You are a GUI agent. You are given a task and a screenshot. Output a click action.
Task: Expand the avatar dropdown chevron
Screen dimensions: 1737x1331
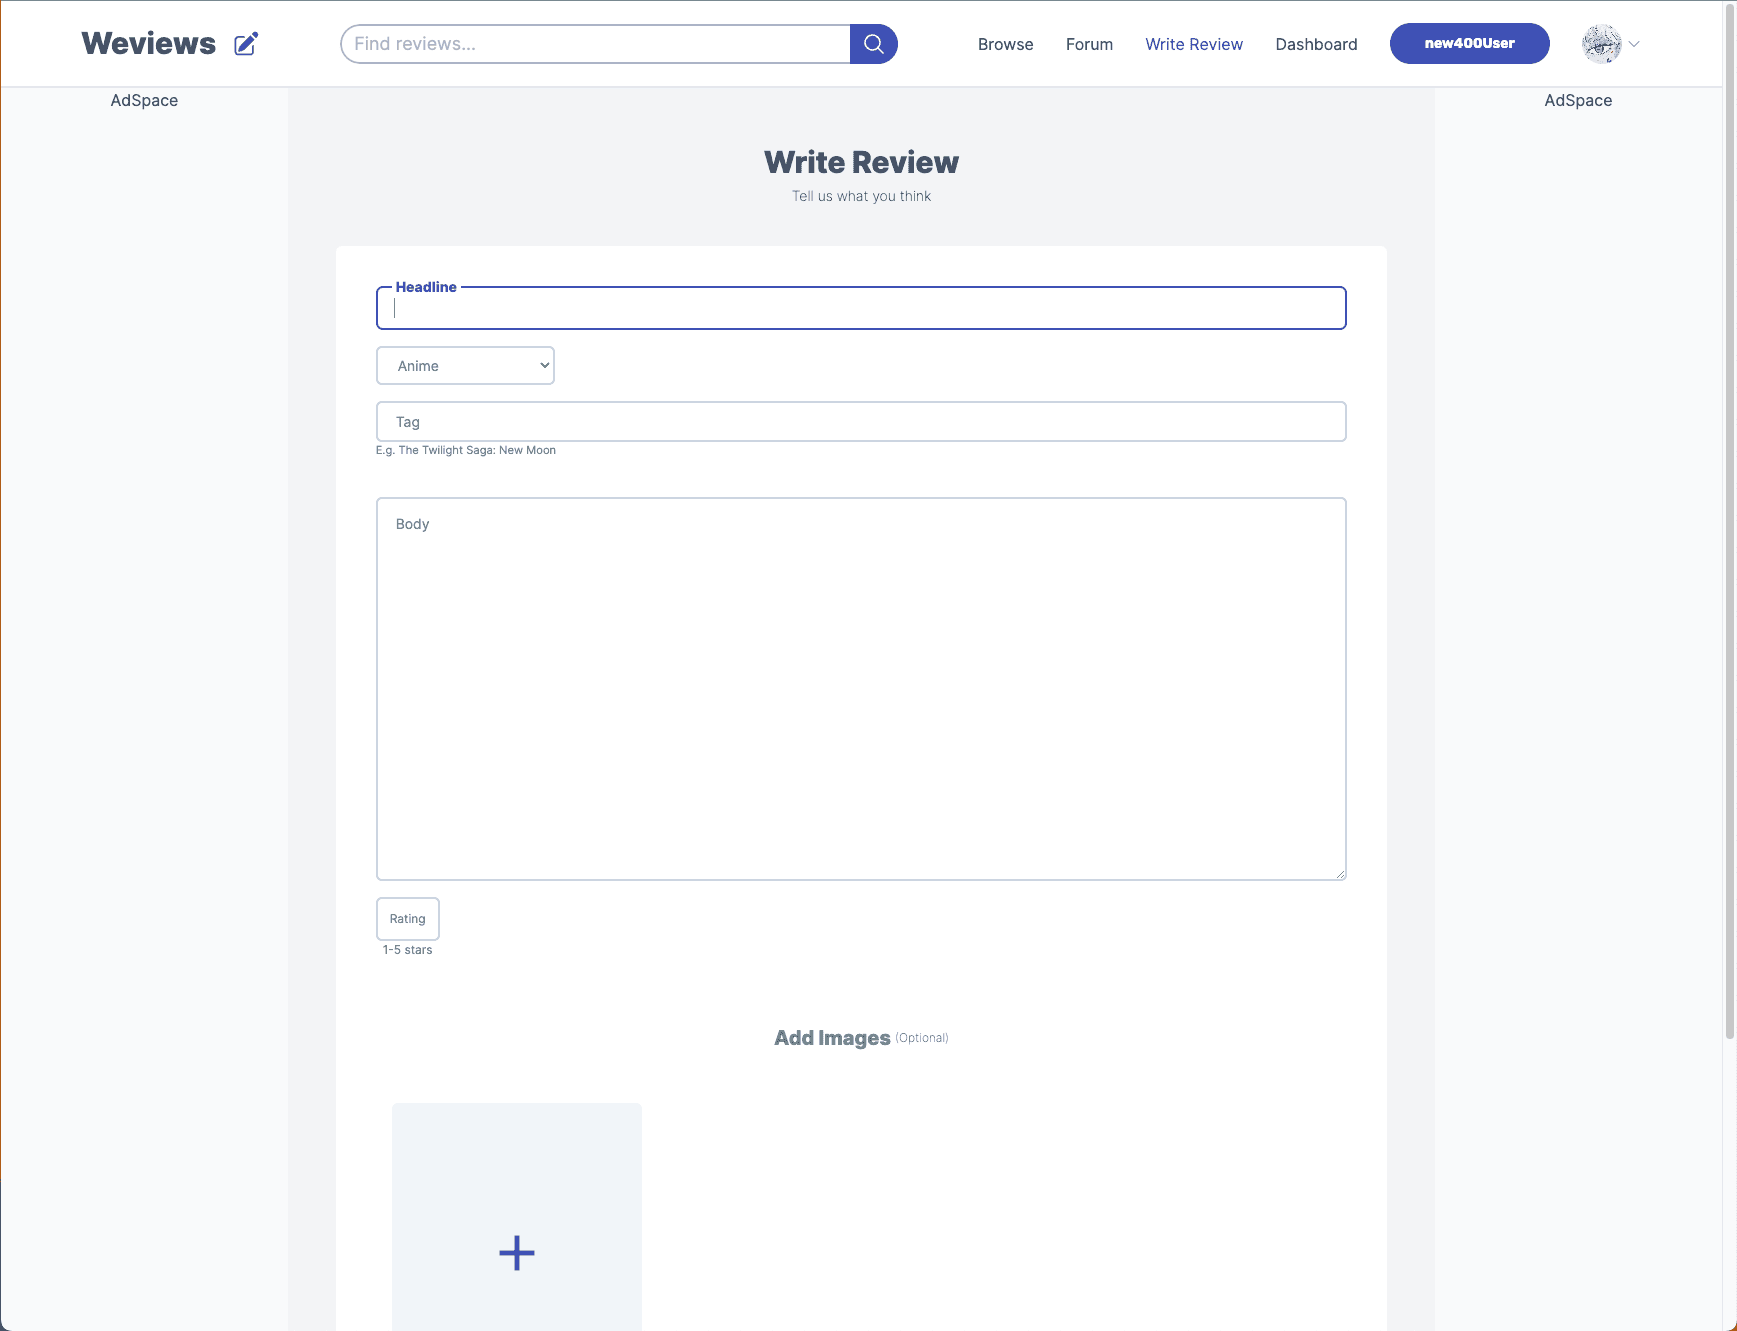click(1634, 44)
